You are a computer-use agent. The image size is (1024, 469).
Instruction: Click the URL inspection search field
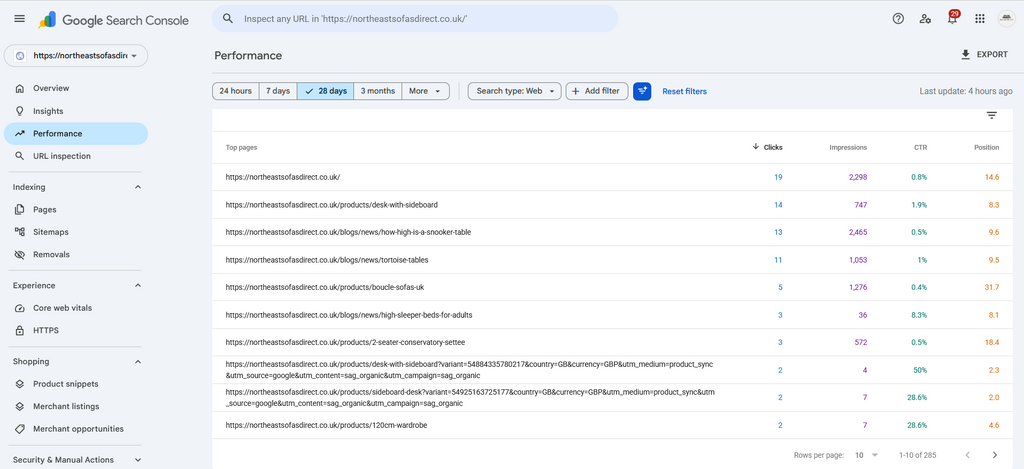coord(415,19)
